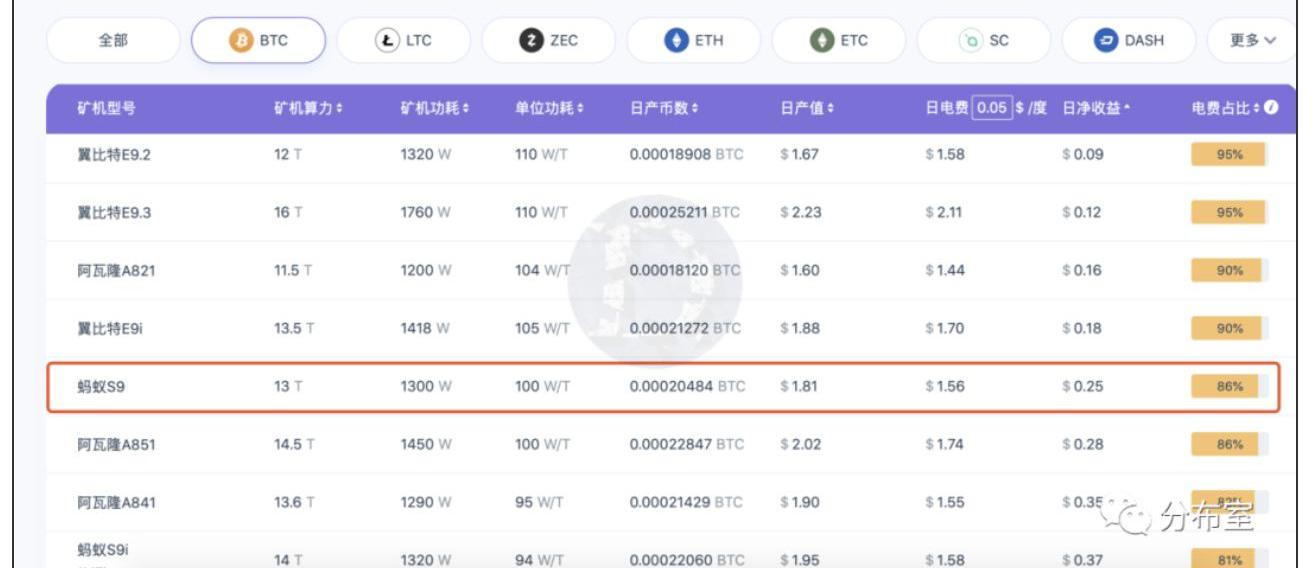Select the 全部 filter tab
This screenshot has height=568, width=1314.
click(113, 41)
